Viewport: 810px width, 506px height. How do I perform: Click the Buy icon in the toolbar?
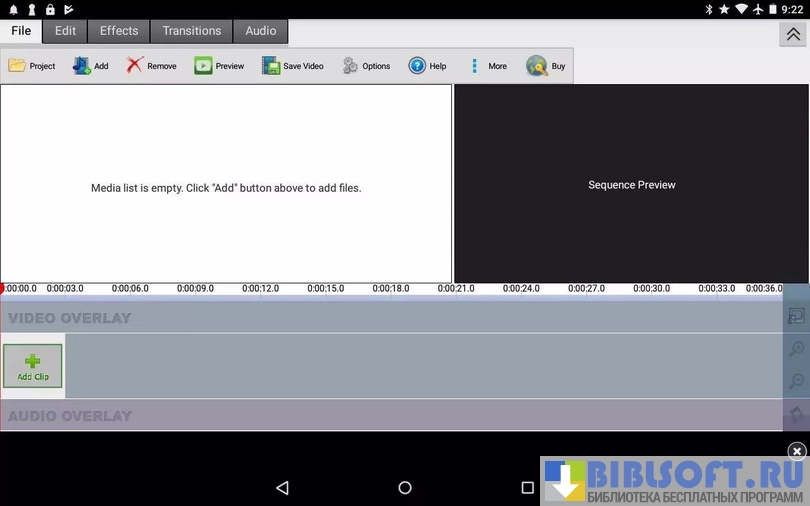pyautogui.click(x=546, y=66)
